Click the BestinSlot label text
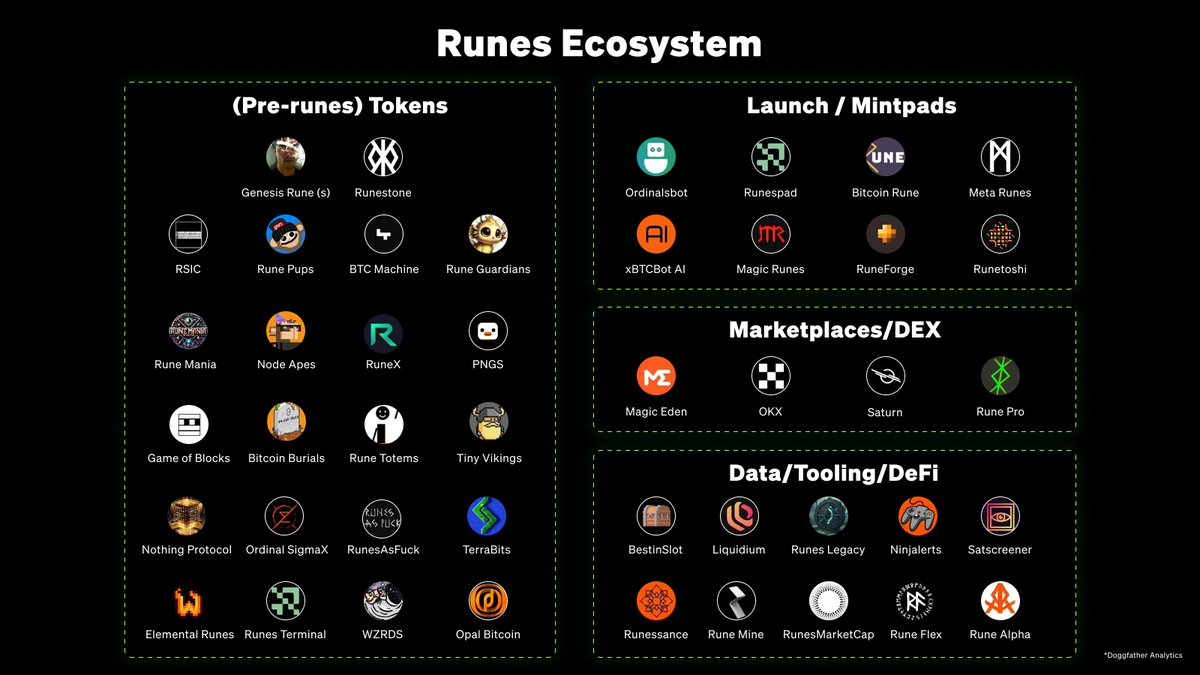Screen dimensions: 1200x675 pyautogui.click(x=657, y=550)
